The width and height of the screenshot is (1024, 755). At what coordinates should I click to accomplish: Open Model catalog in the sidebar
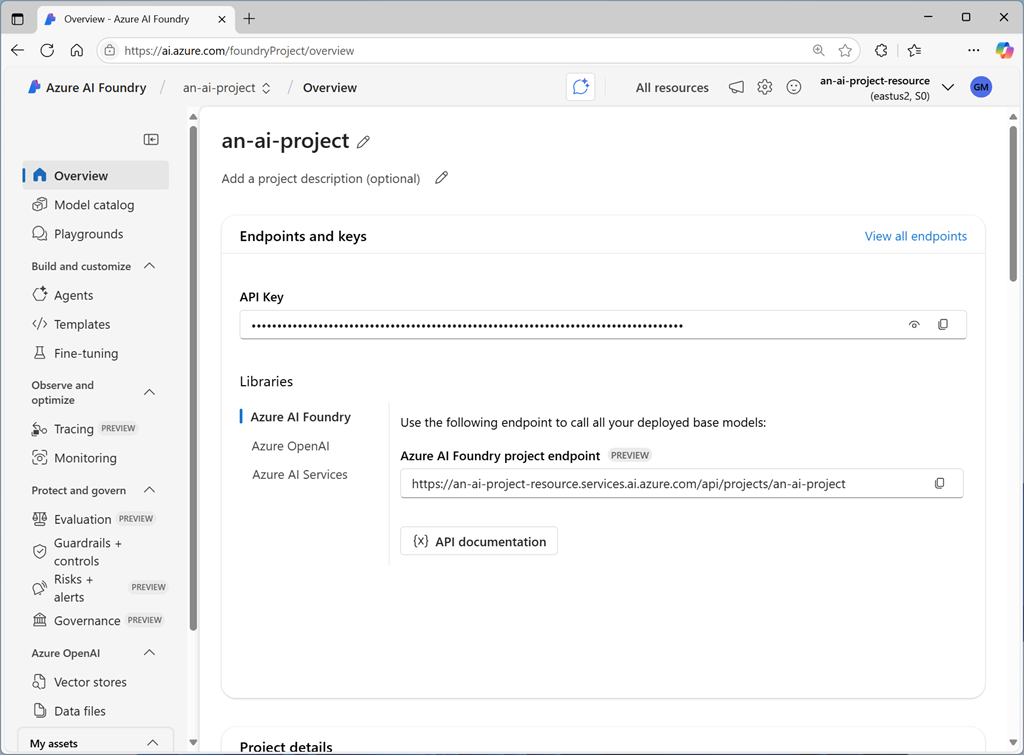[96, 205]
